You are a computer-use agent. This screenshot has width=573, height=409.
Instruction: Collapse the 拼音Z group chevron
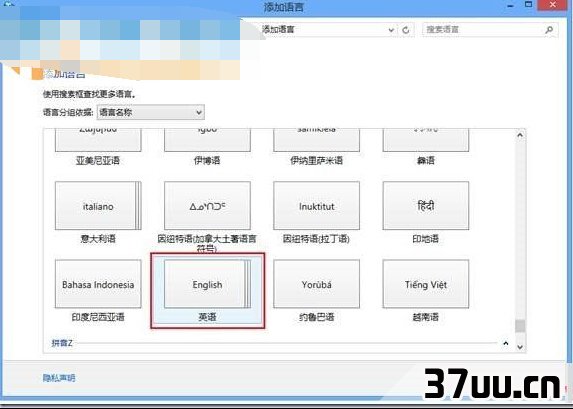pyautogui.click(x=506, y=343)
